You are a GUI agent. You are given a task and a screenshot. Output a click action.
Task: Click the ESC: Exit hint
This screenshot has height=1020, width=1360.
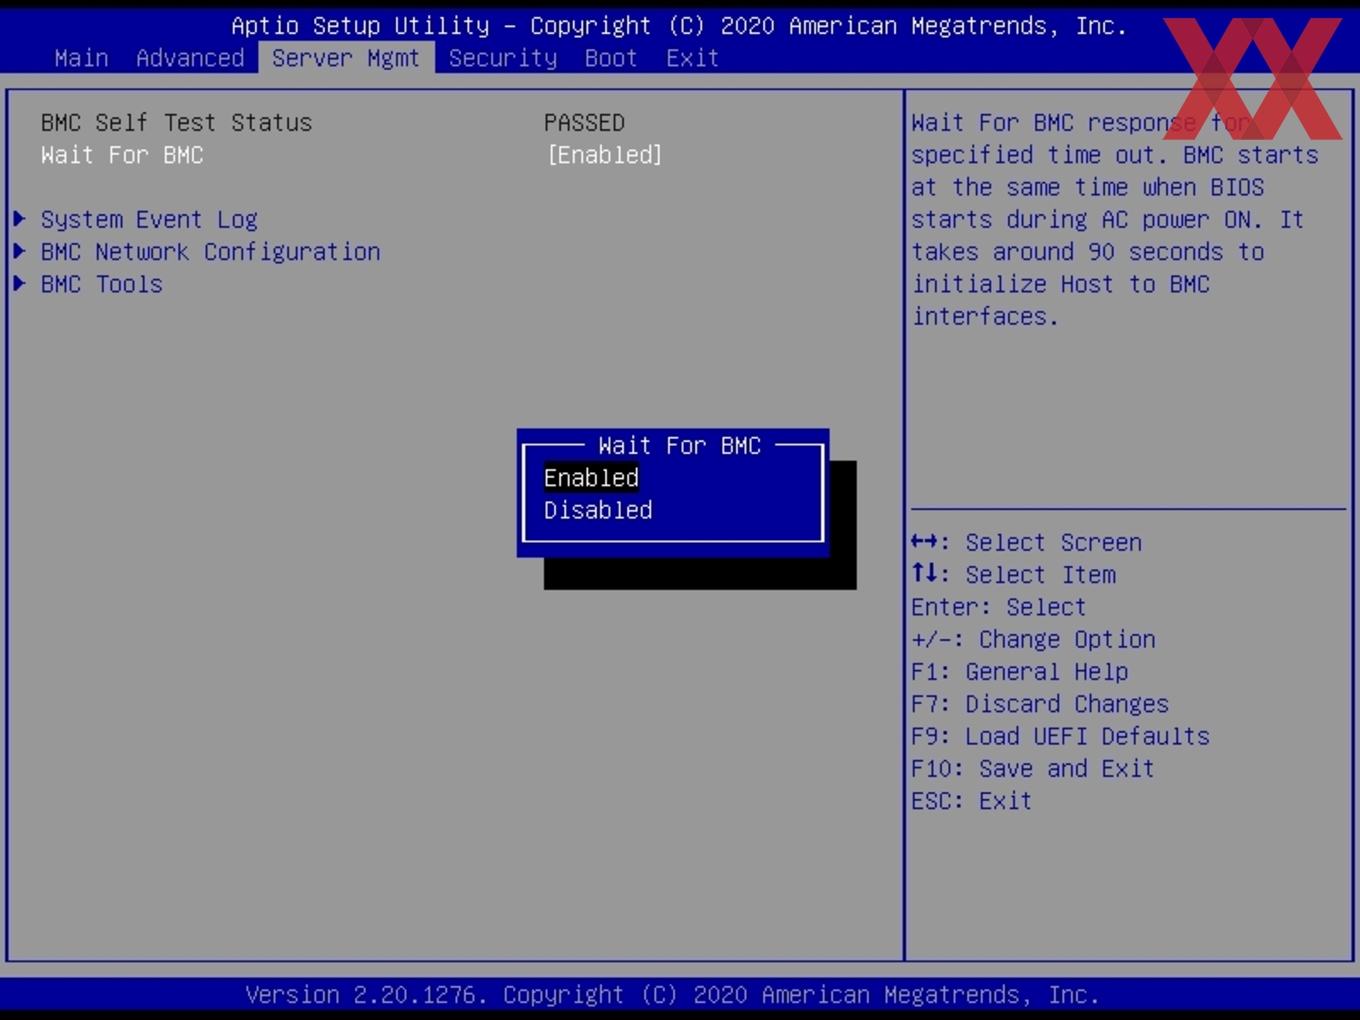click(971, 801)
